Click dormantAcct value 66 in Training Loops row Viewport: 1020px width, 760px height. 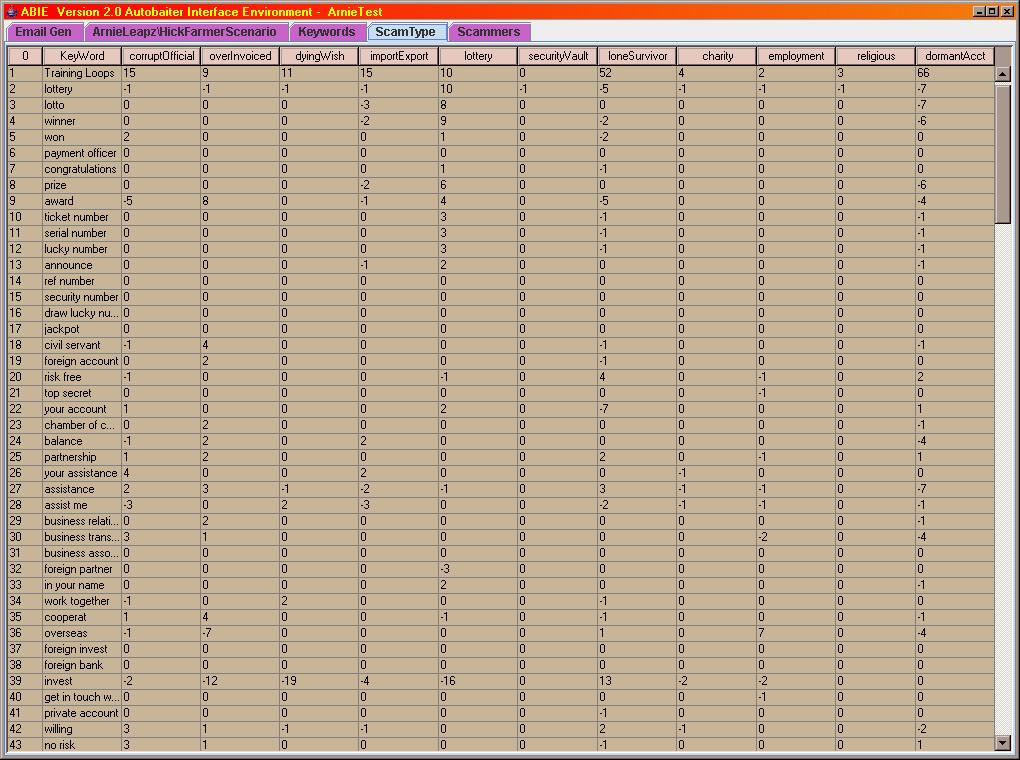955,73
